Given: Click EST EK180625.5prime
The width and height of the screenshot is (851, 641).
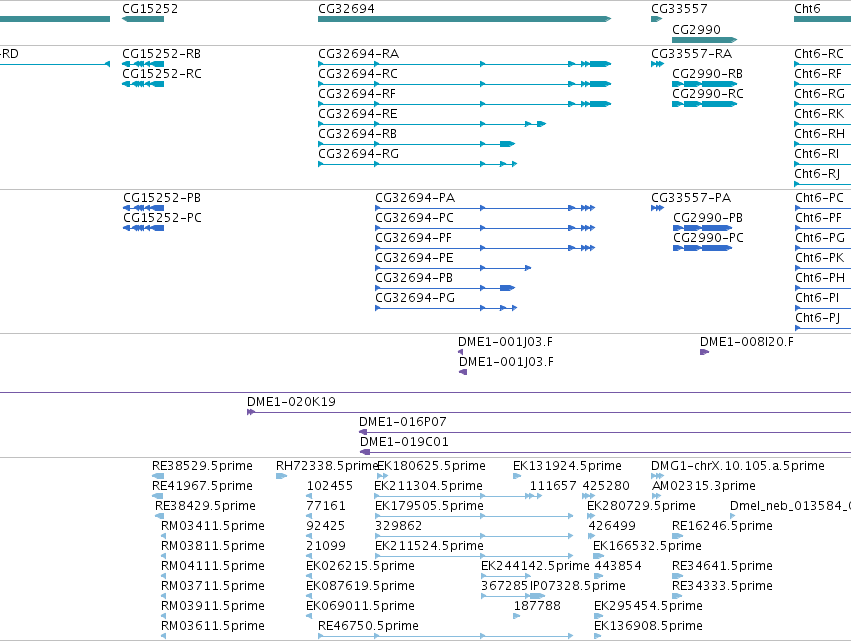Looking at the screenshot, I should (431, 466).
